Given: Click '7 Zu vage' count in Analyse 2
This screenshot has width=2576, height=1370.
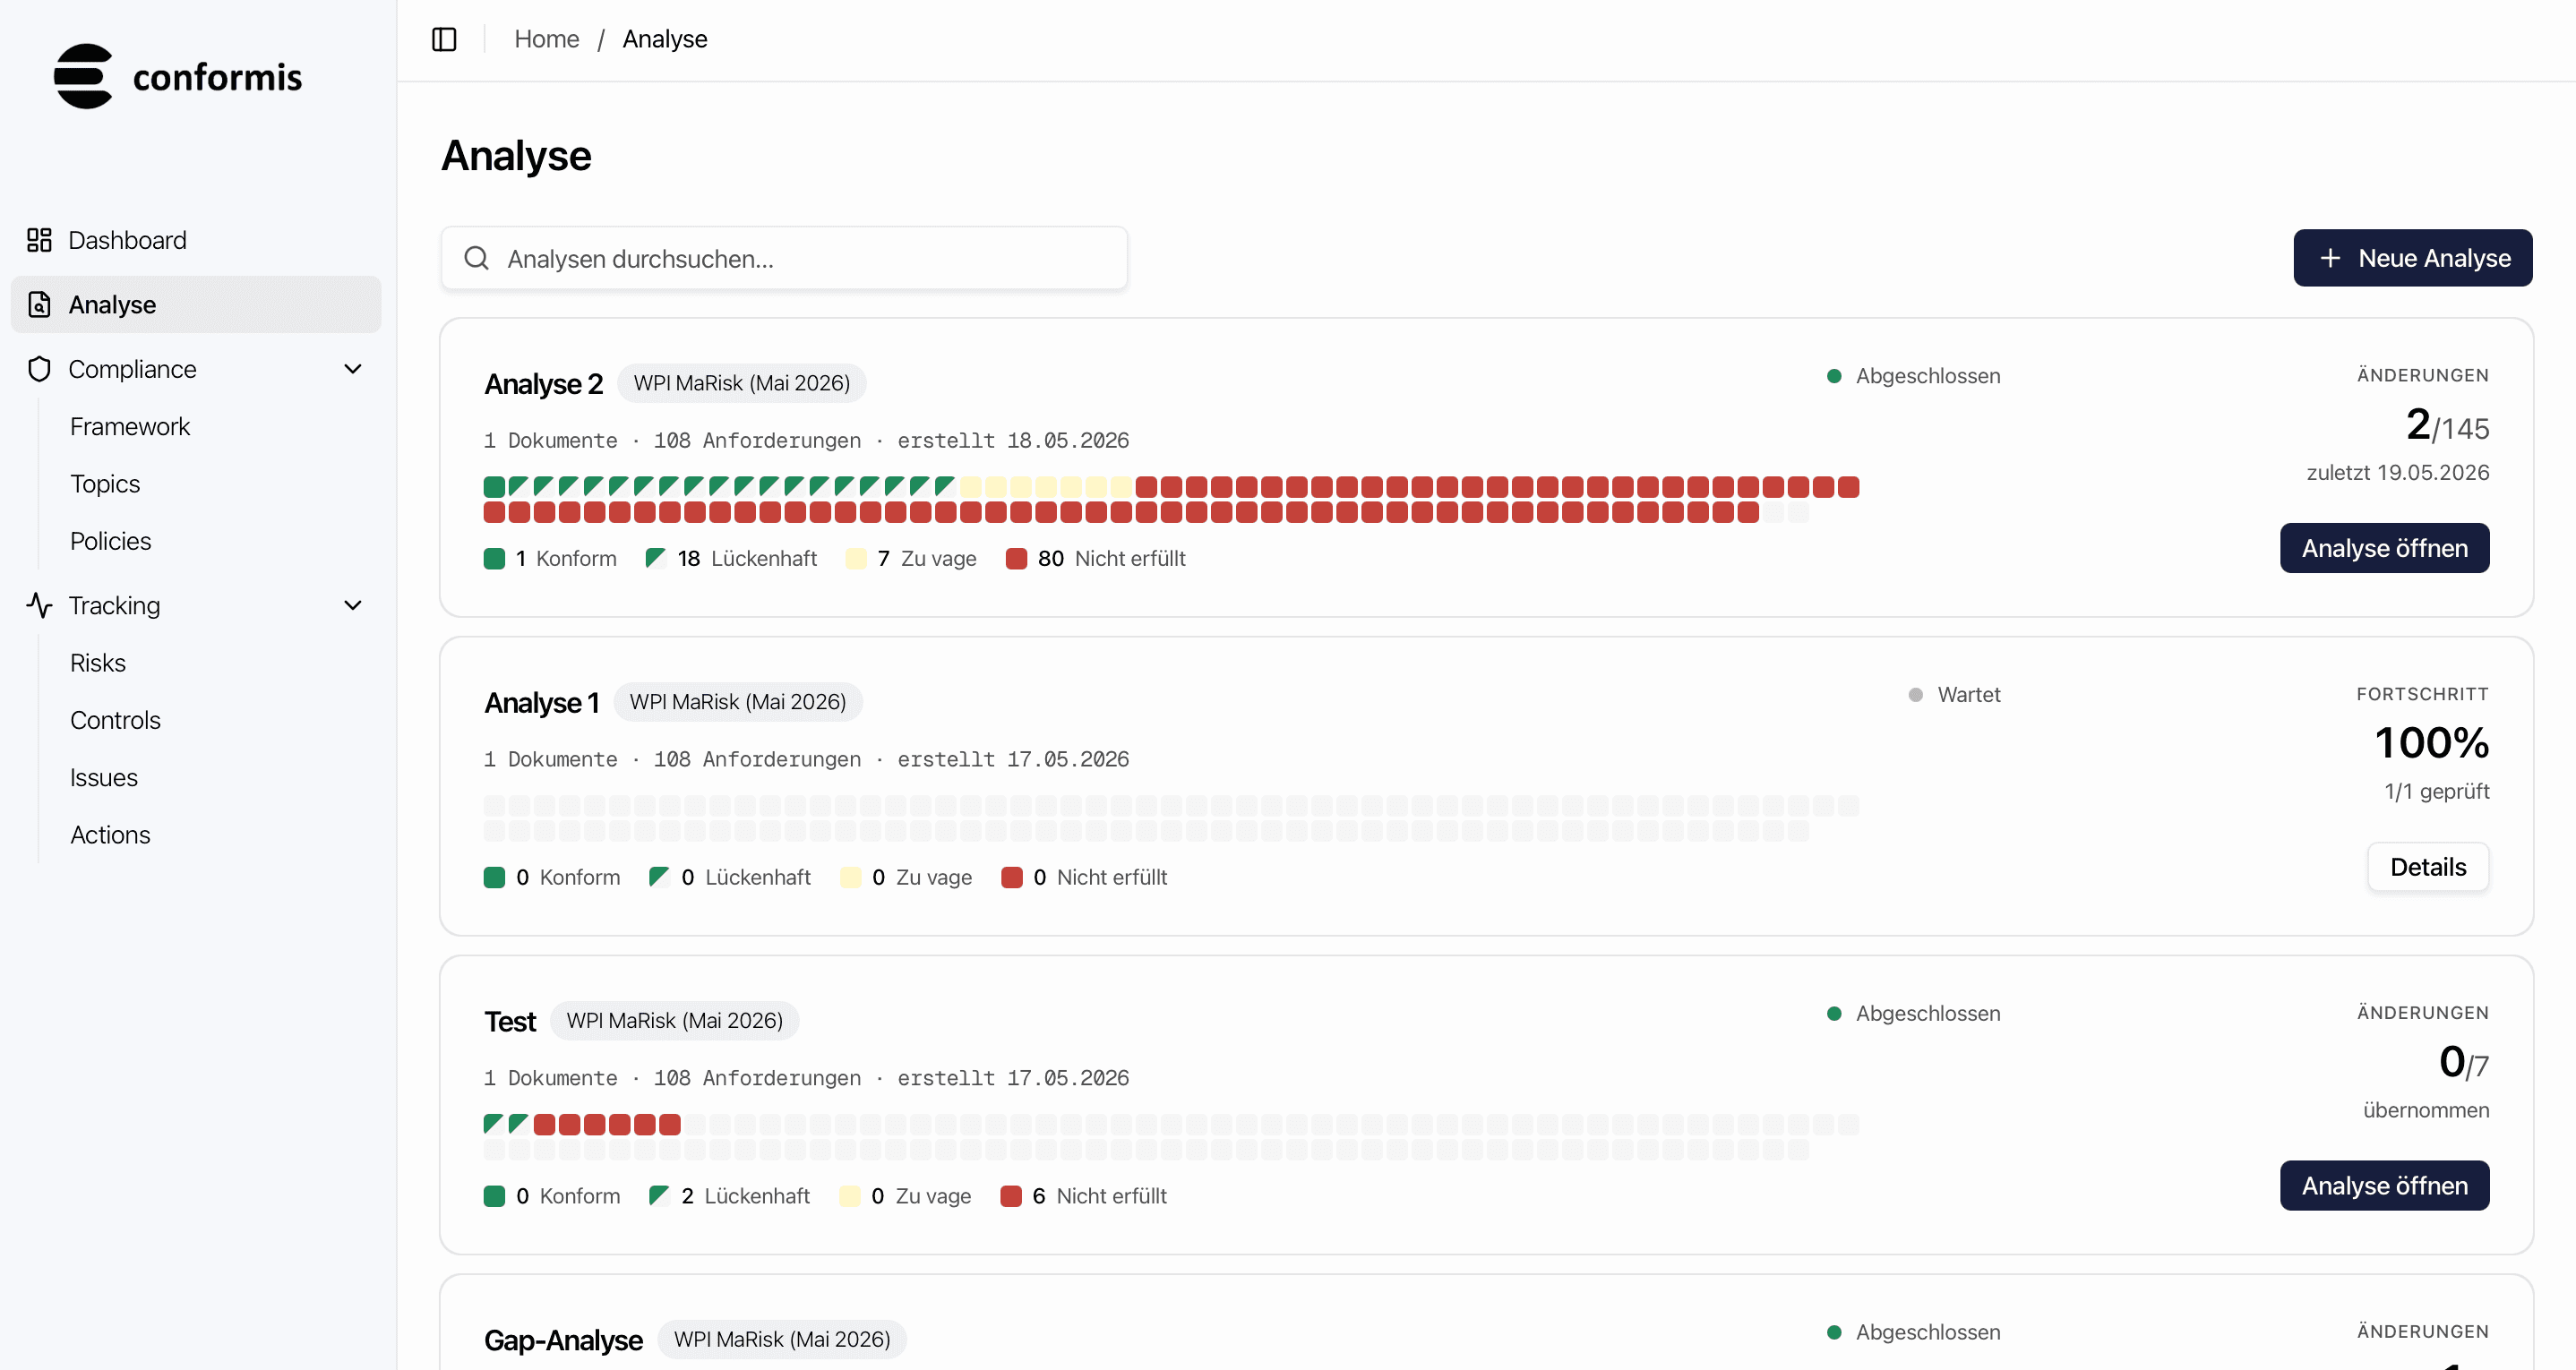Looking at the screenshot, I should click(927, 558).
